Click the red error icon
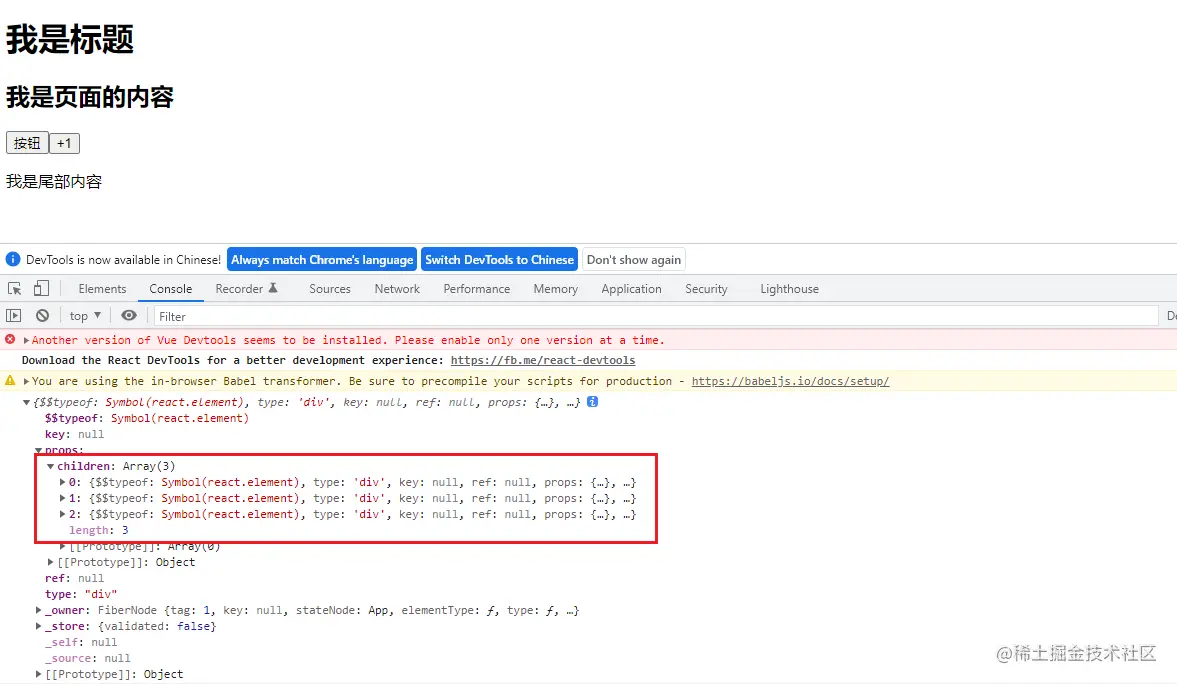 (10, 339)
